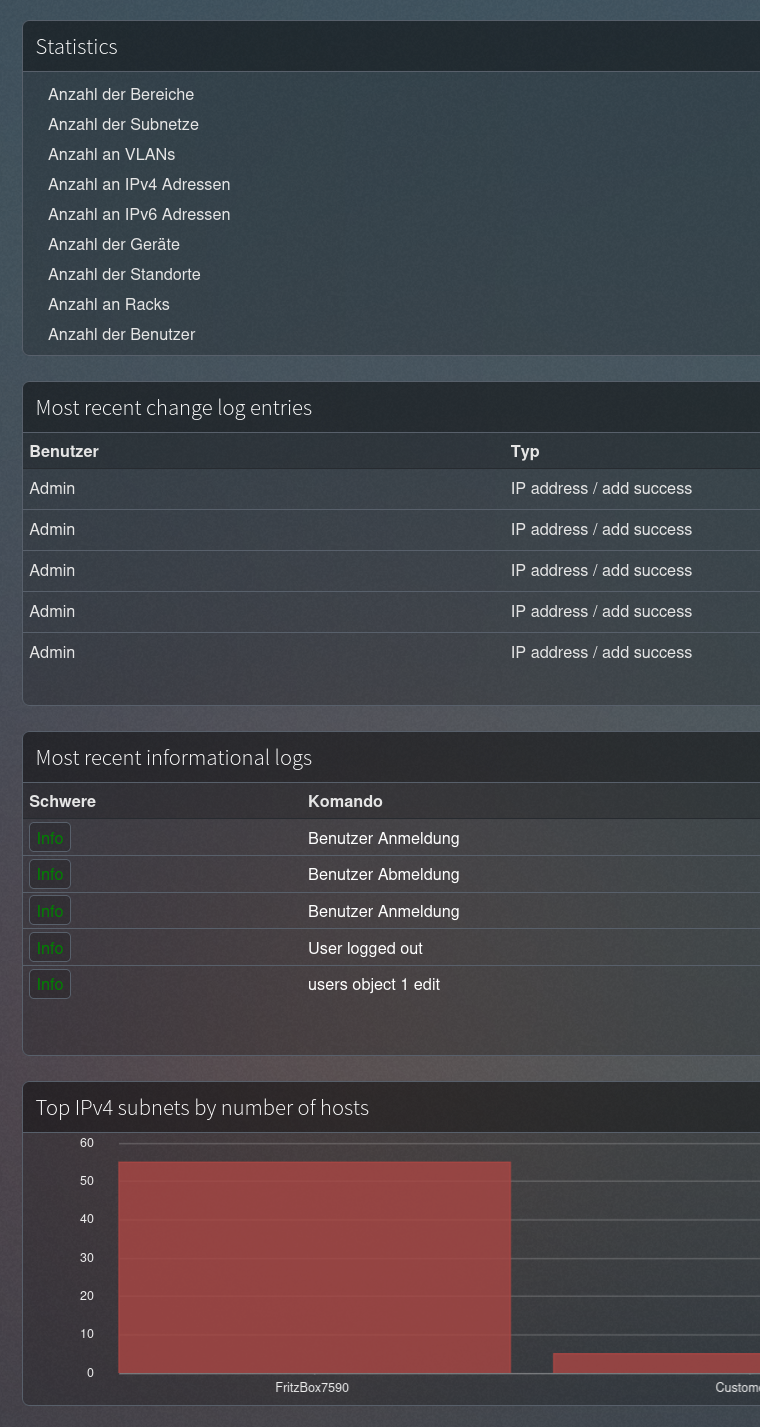Viewport: 760px width, 1427px height.
Task: Click the Schwere column header
Action: click(x=62, y=801)
